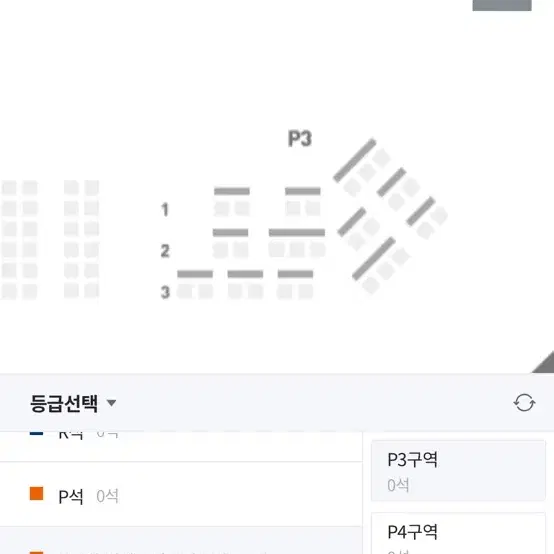This screenshot has width=554, height=554.
Task: Click the row number 2 label
Action: (165, 251)
